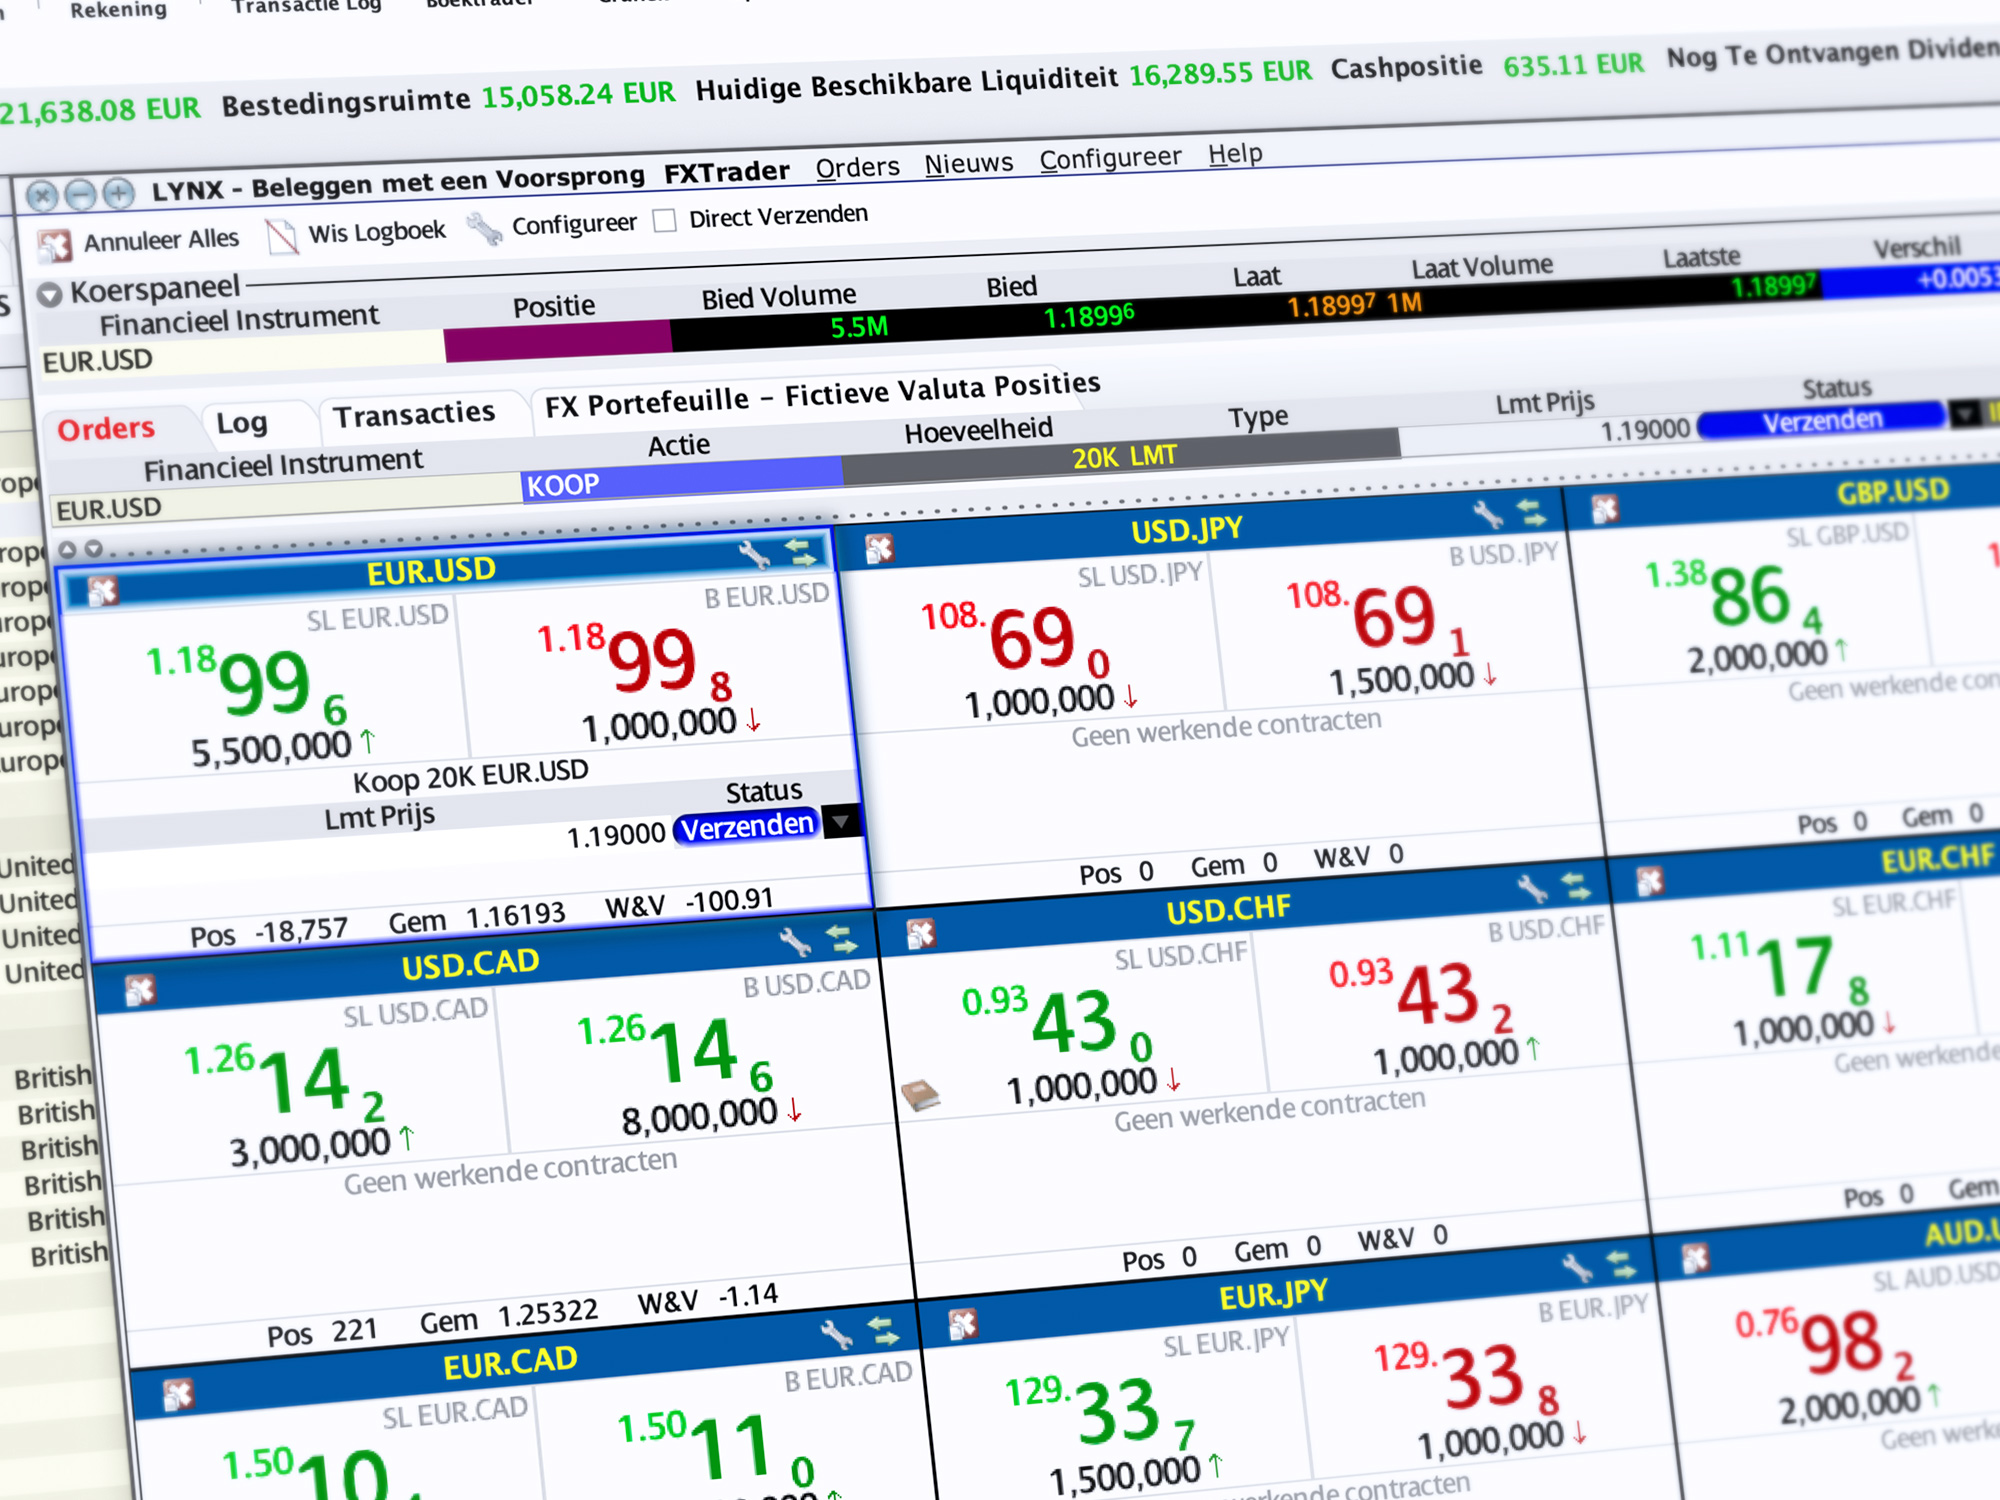2000x1500 pixels.
Task: Click the Annuleer Alles cancel icon
Action: coord(55,245)
